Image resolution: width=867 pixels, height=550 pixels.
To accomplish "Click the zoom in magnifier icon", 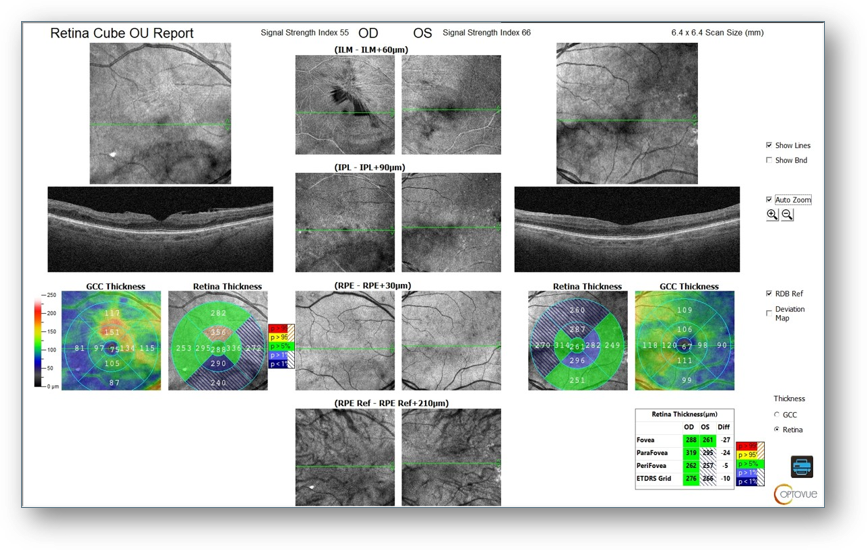I will [x=772, y=215].
